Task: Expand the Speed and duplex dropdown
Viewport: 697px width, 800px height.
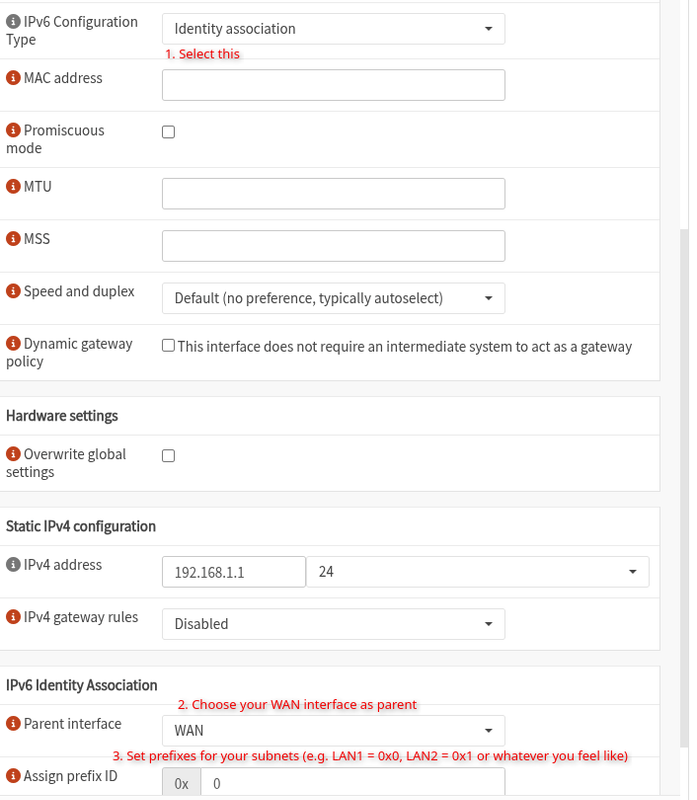Action: click(334, 298)
